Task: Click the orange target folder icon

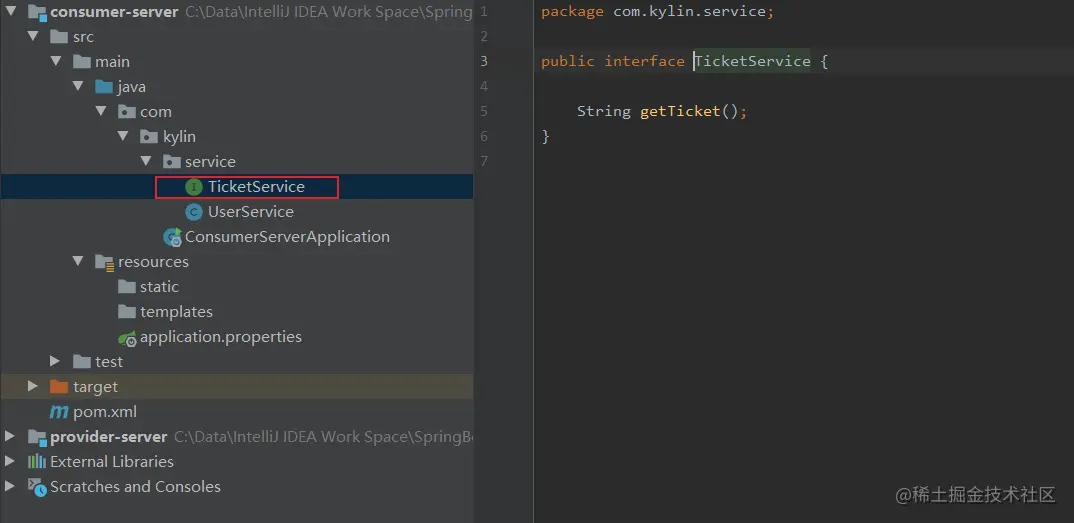Action: (59, 387)
